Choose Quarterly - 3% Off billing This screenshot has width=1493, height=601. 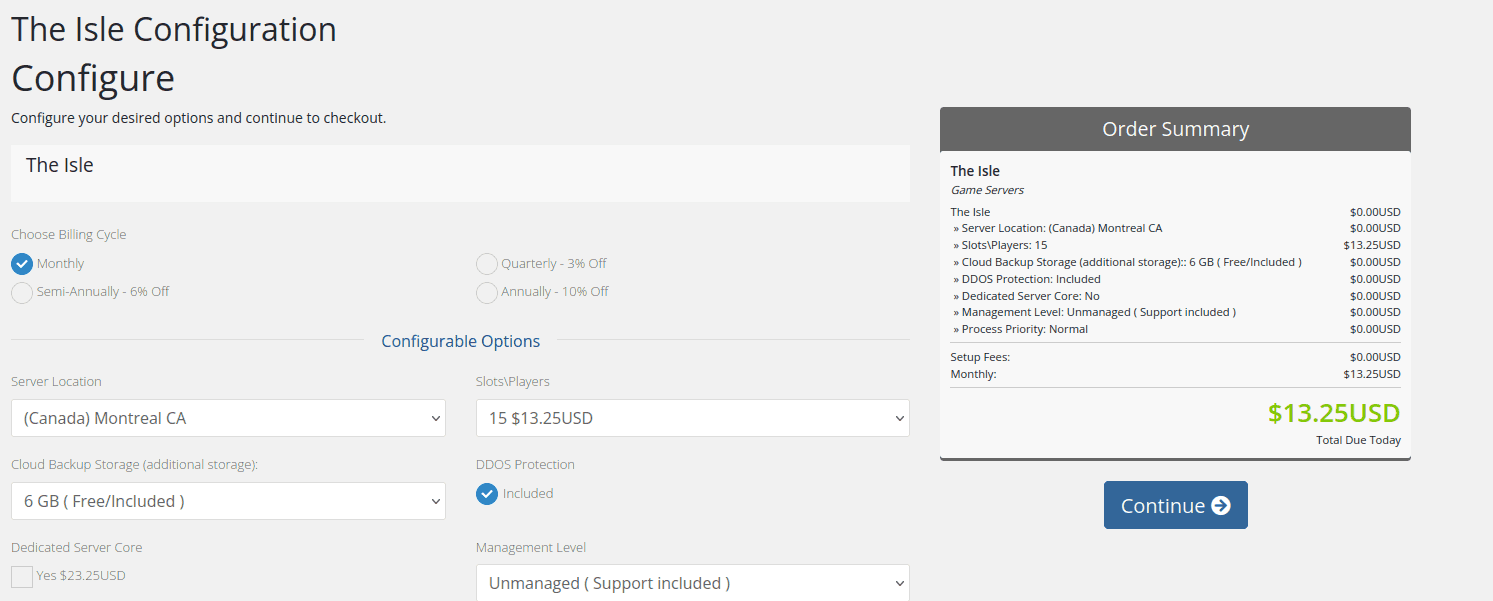[x=487, y=264]
